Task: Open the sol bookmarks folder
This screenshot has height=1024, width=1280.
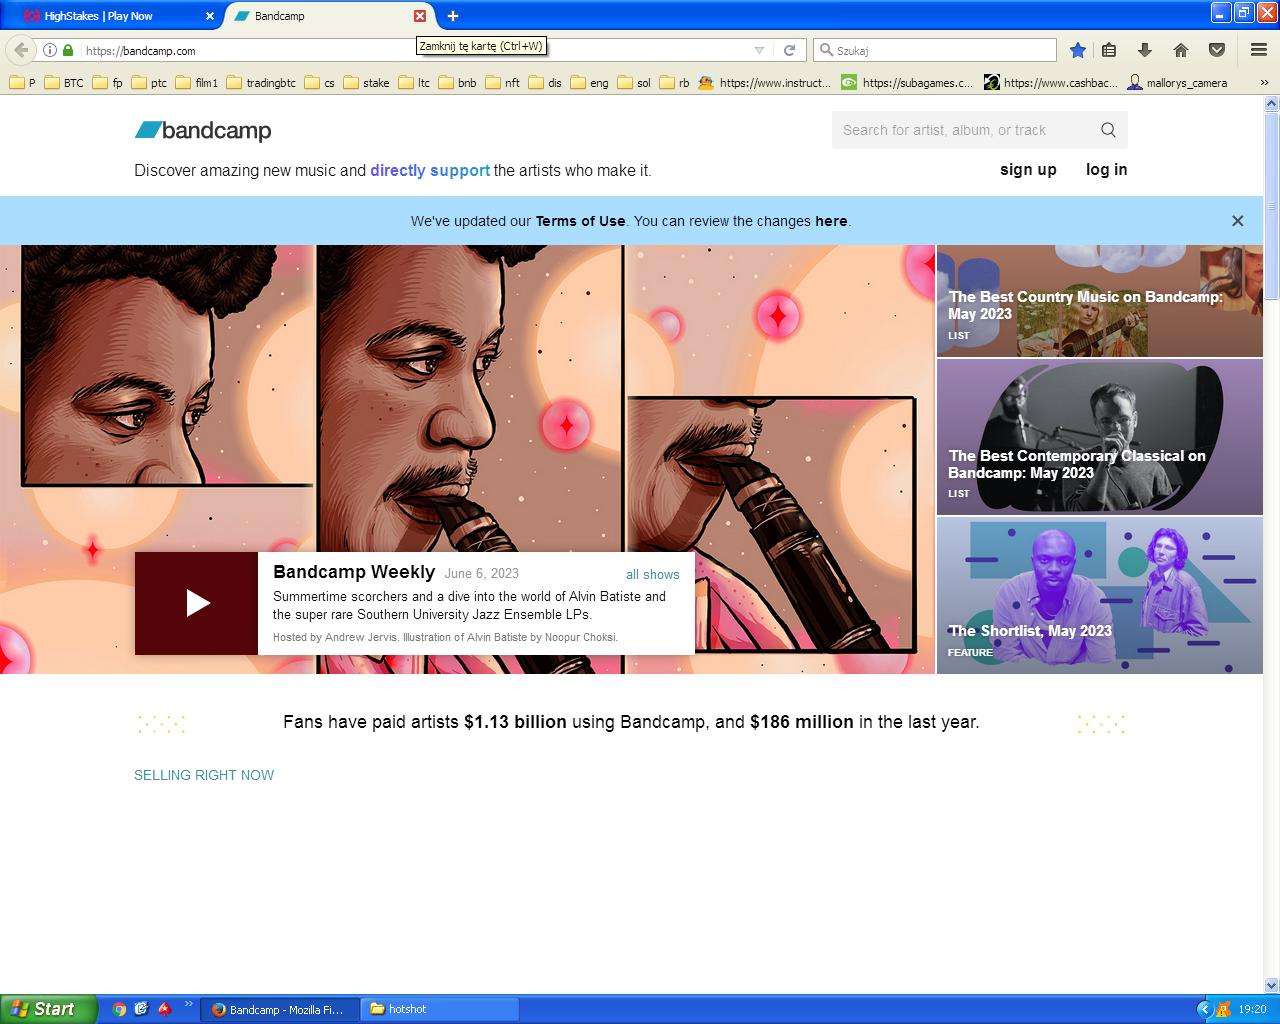Action: [x=634, y=83]
